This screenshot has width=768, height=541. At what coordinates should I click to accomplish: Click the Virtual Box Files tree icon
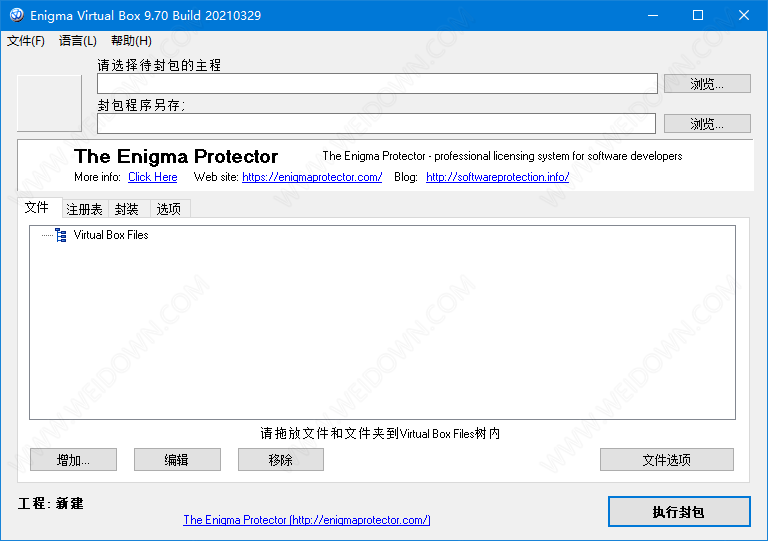click(61, 235)
